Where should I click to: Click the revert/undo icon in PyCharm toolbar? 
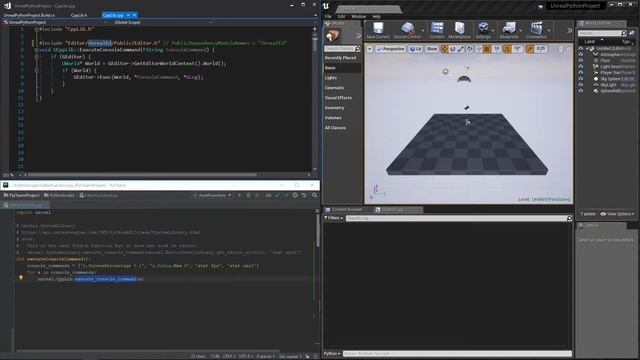[304, 196]
